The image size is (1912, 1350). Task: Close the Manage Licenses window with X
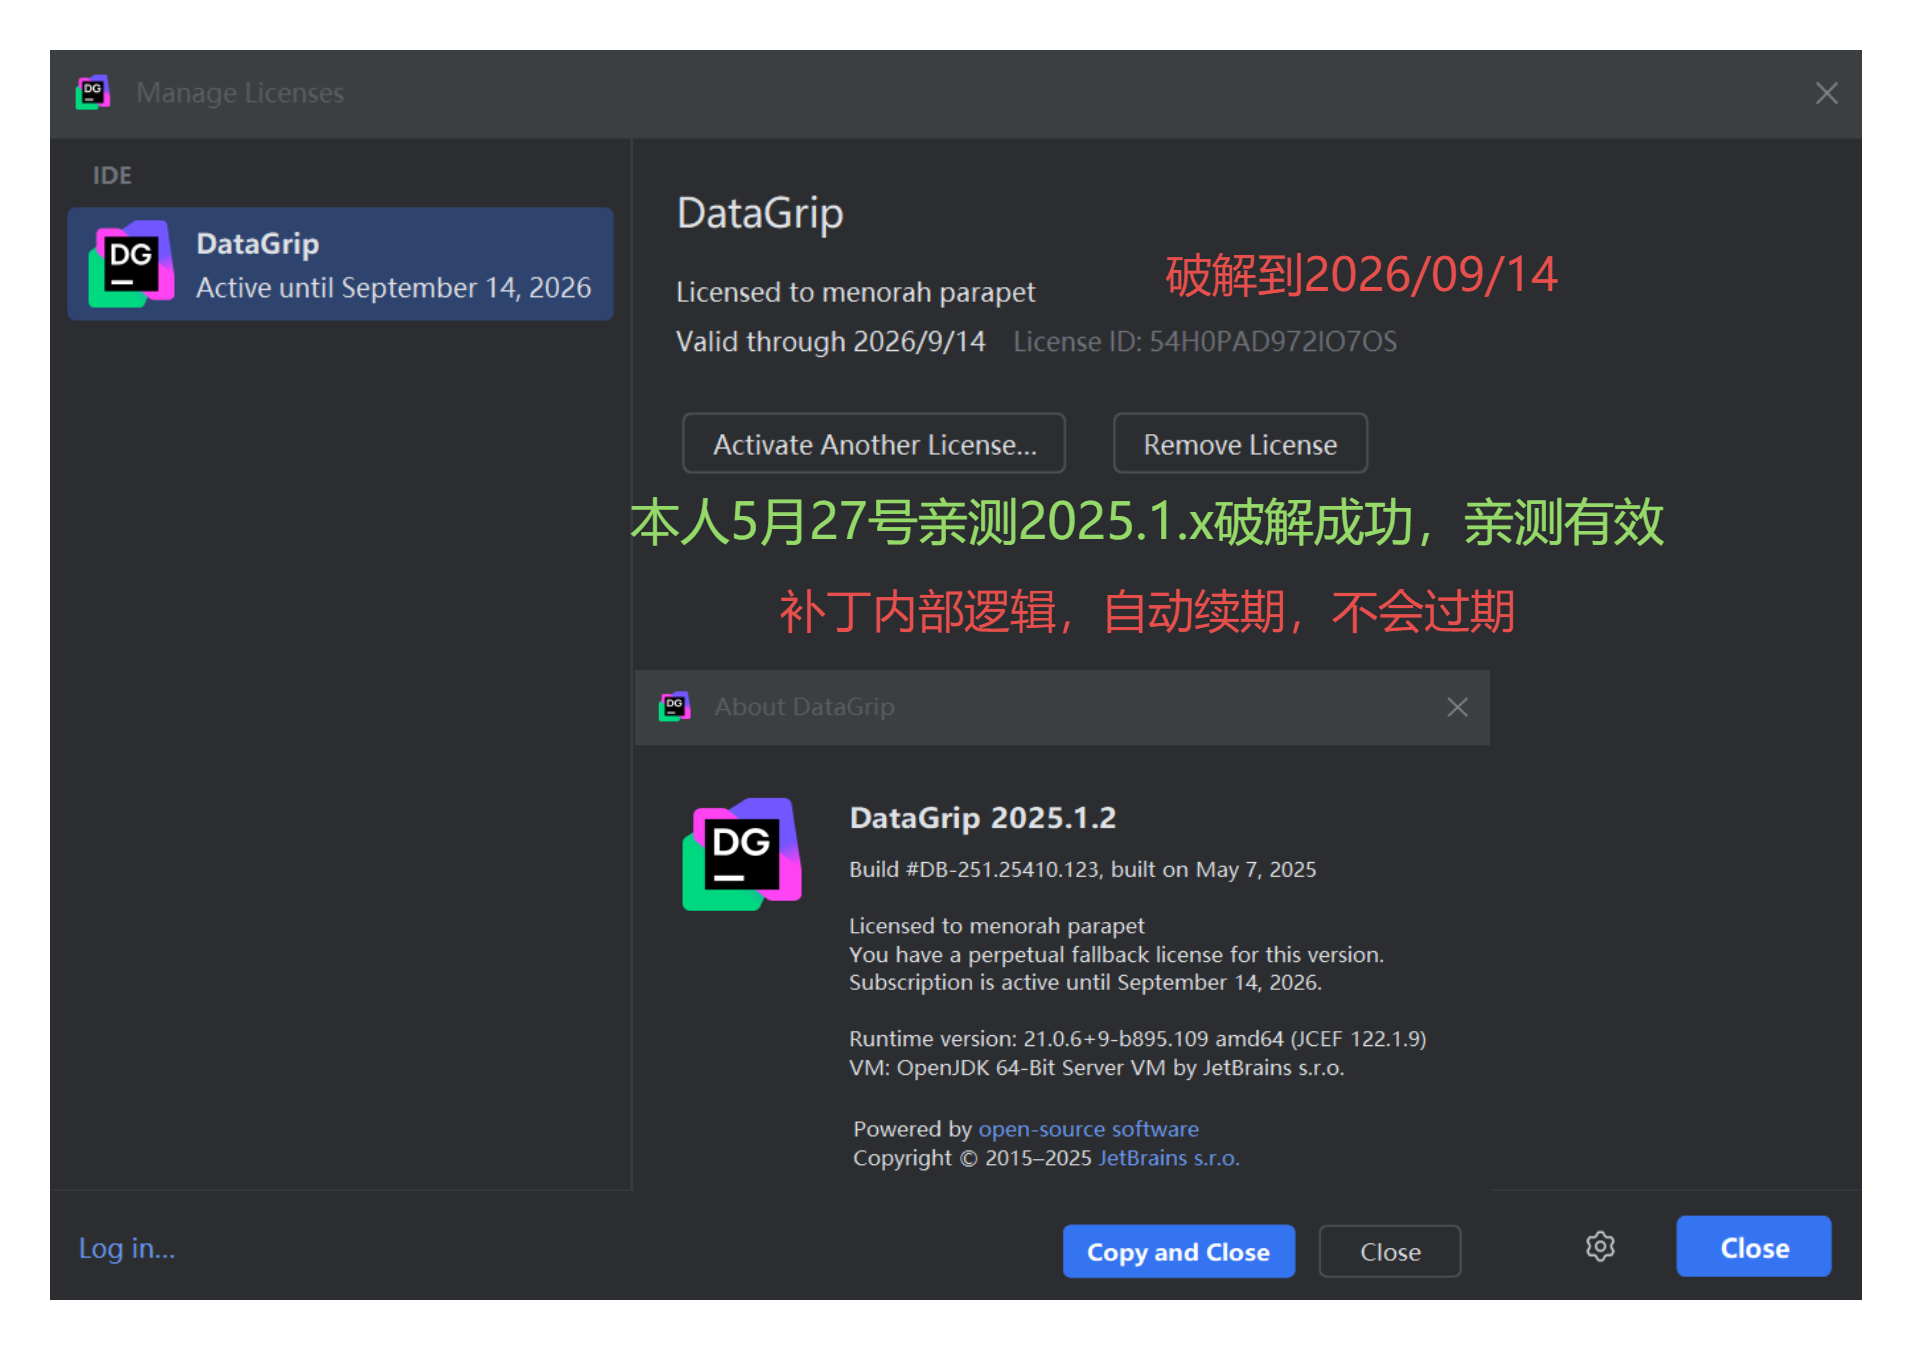tap(1826, 93)
